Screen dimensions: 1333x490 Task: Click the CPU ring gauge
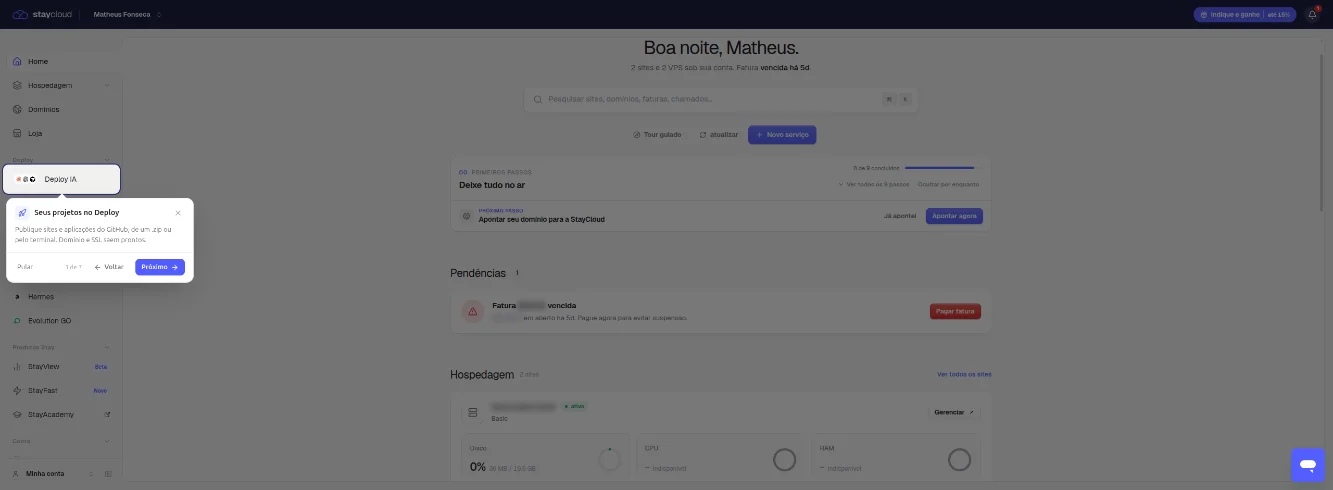click(785, 460)
